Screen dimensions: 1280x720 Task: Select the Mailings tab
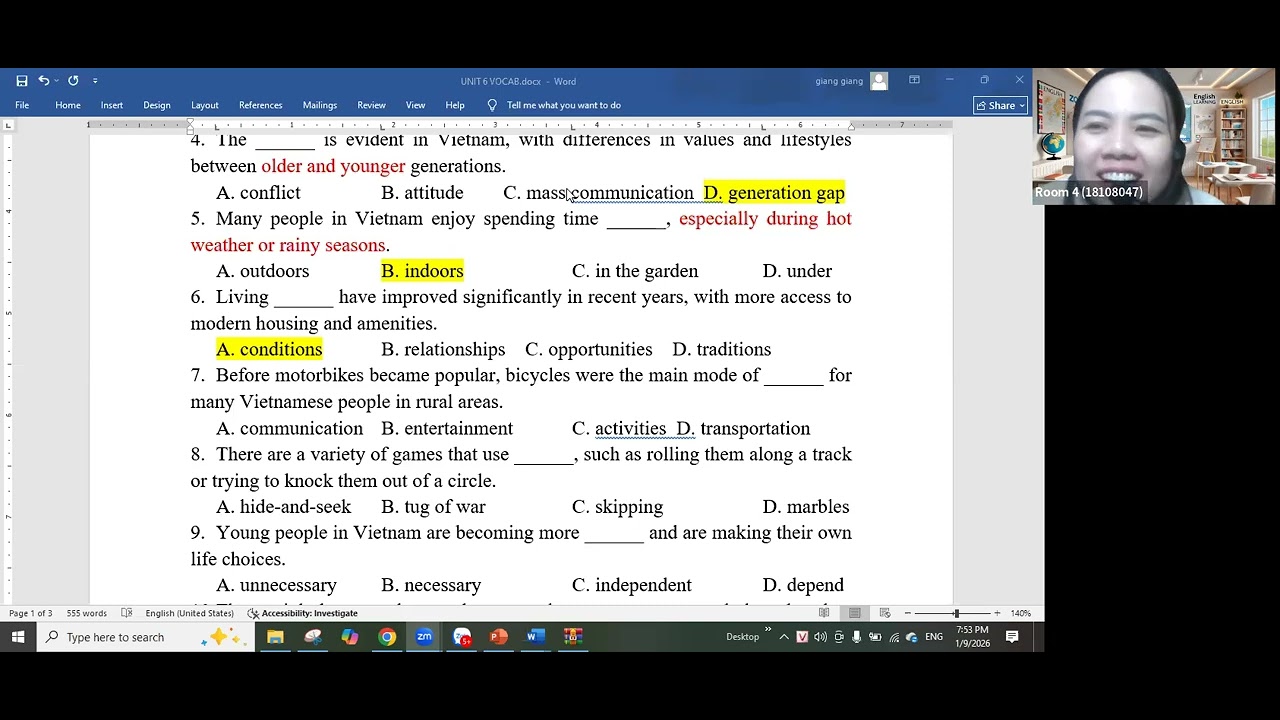click(320, 105)
